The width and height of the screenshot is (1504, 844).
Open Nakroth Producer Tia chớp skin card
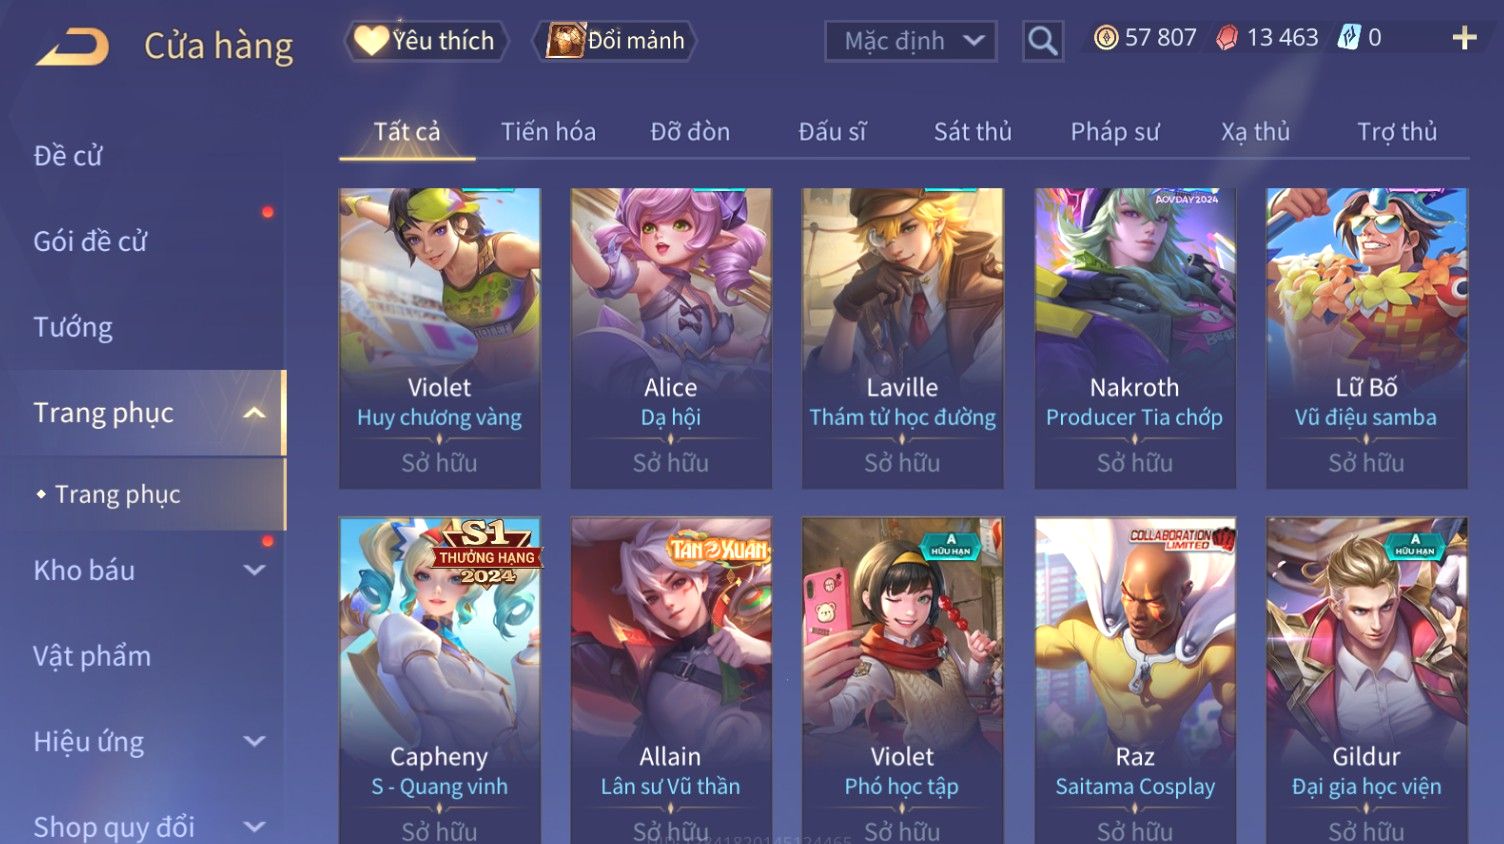tap(1134, 338)
